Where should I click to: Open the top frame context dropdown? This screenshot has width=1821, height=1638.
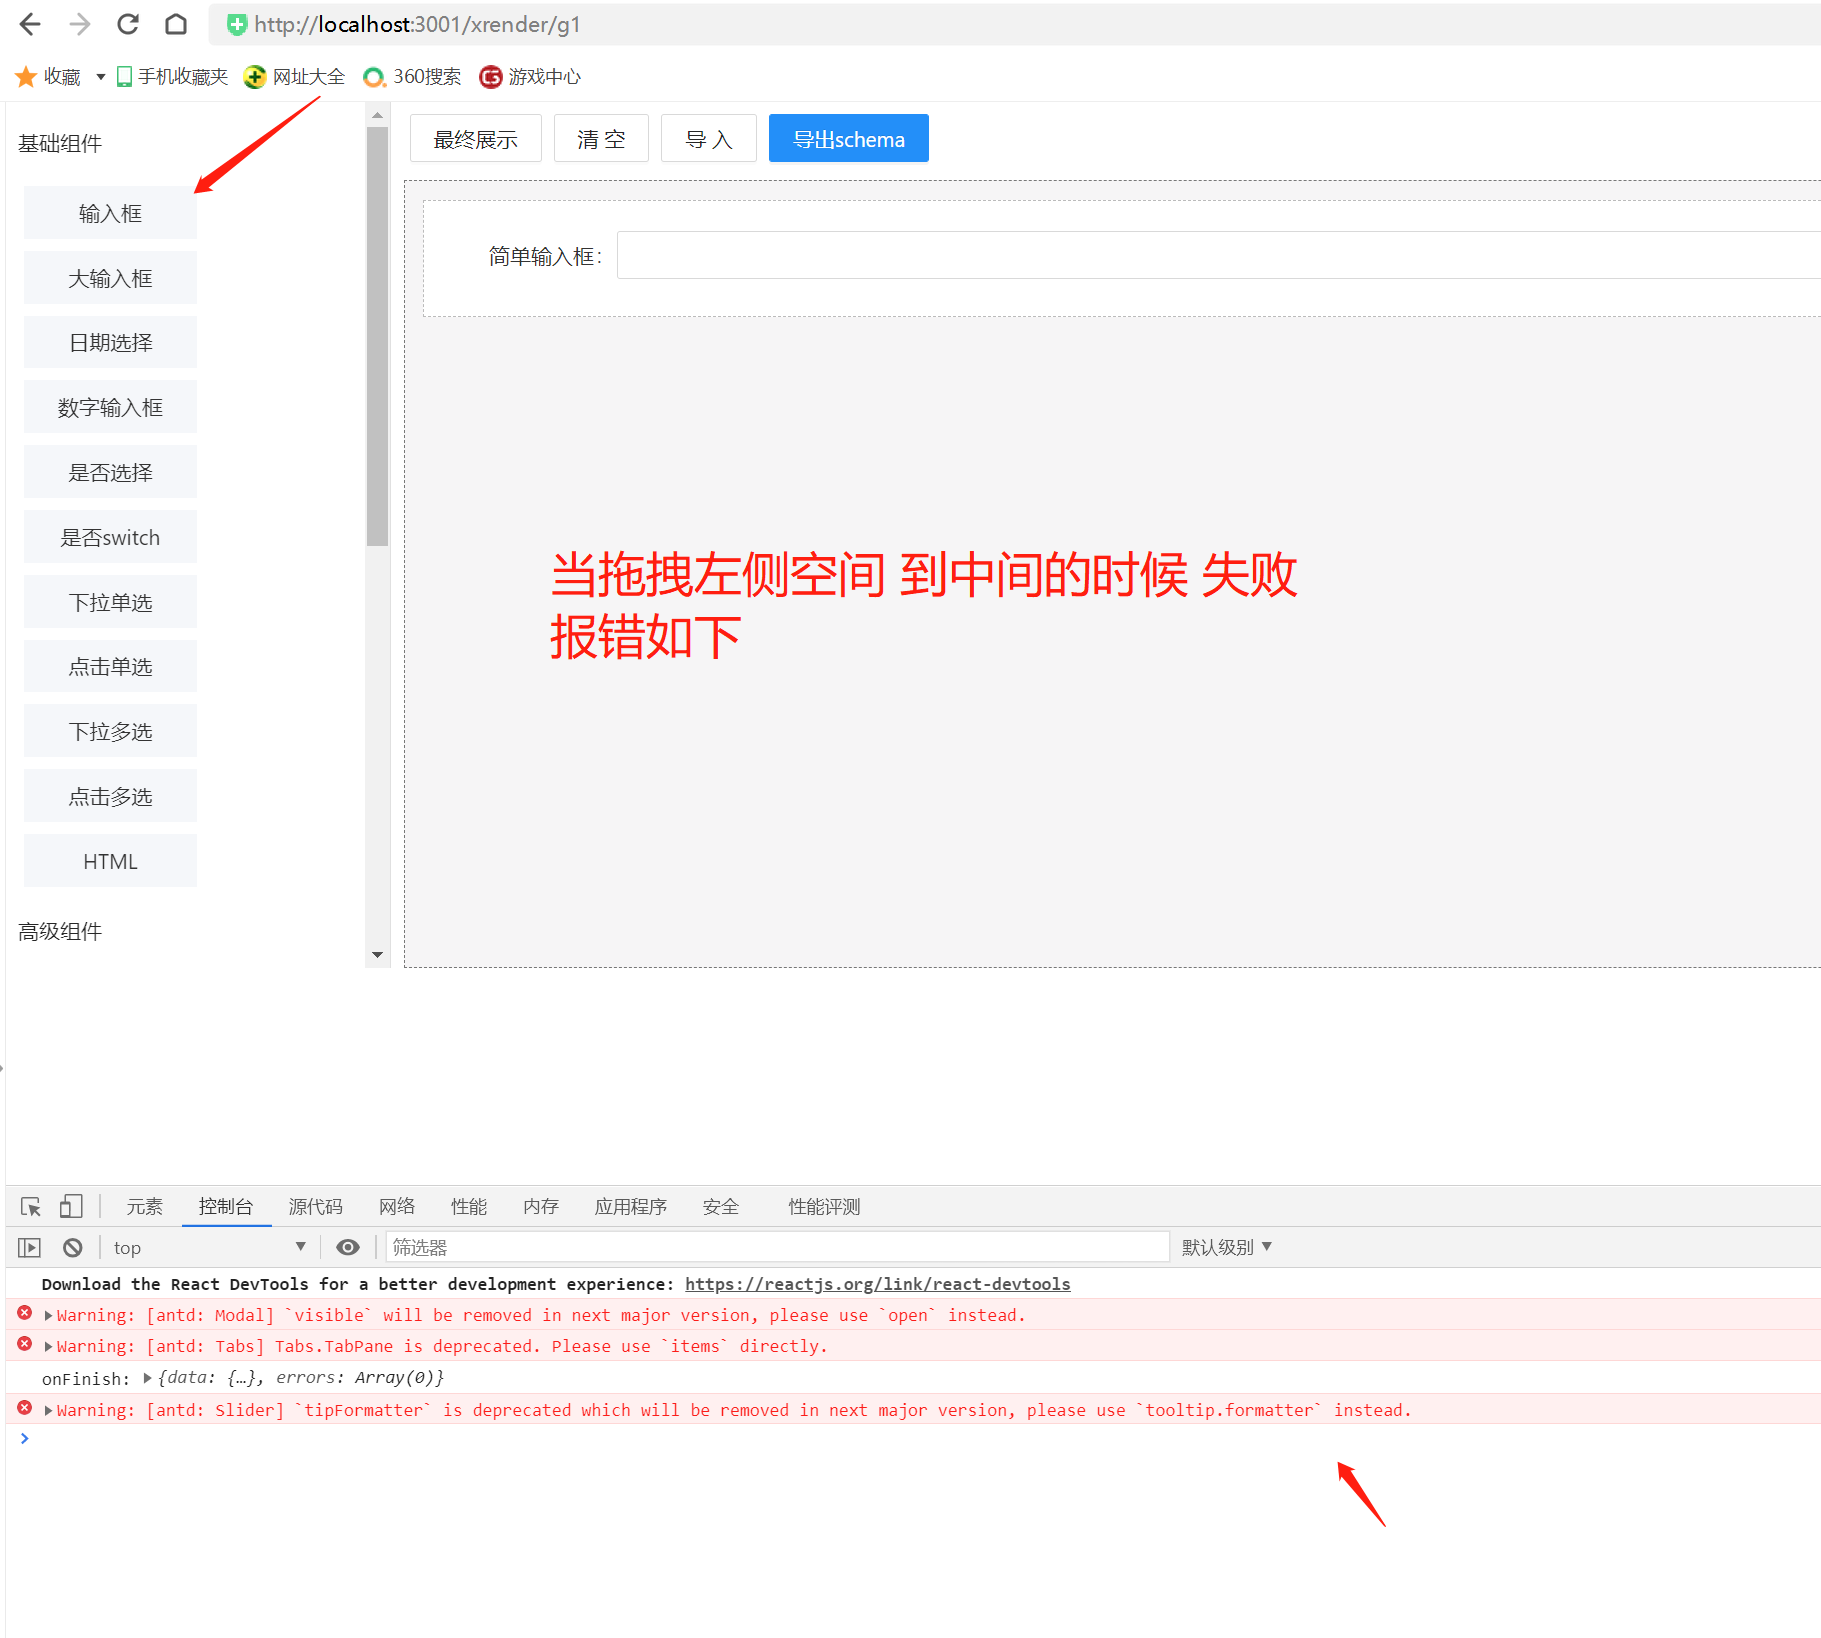[209, 1247]
